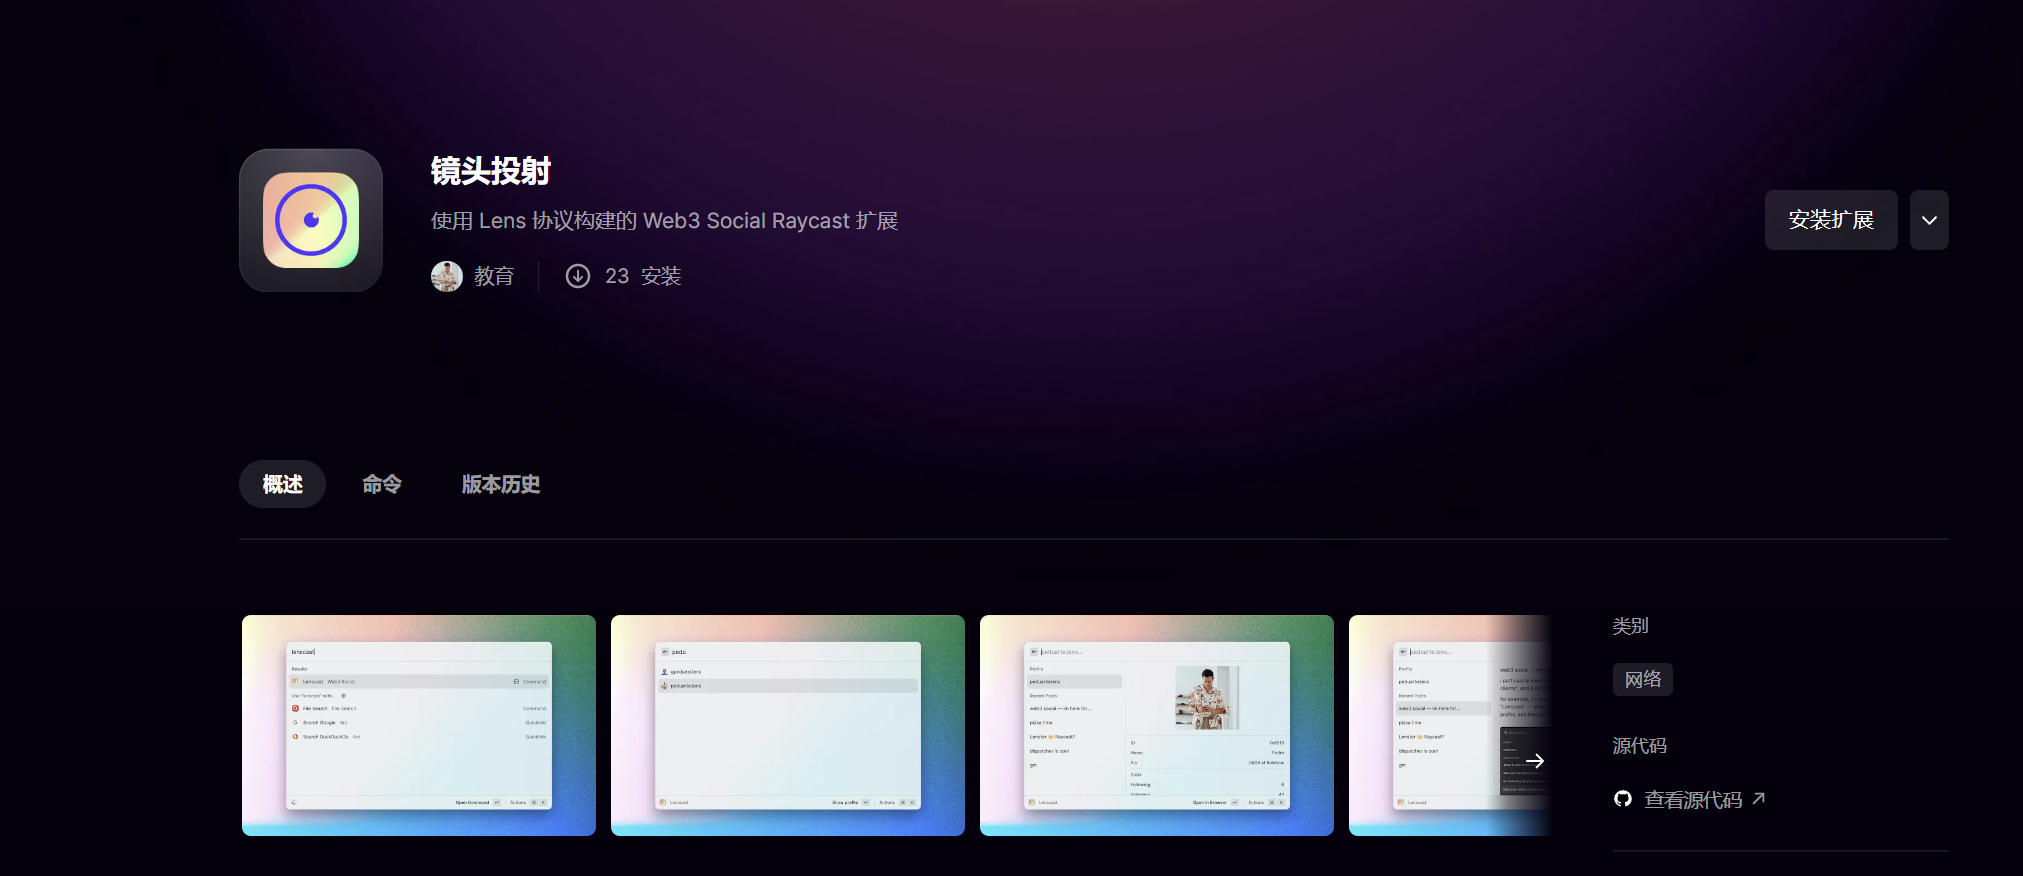Click the 23 安装 install count text
This screenshot has width=2023, height=876.
[643, 276]
